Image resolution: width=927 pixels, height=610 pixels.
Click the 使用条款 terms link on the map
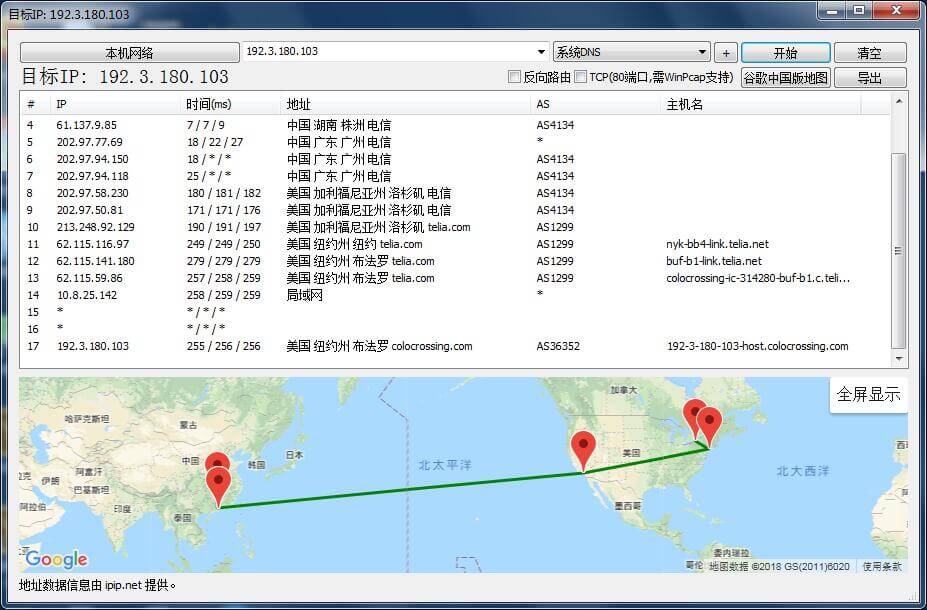pyautogui.click(x=884, y=566)
